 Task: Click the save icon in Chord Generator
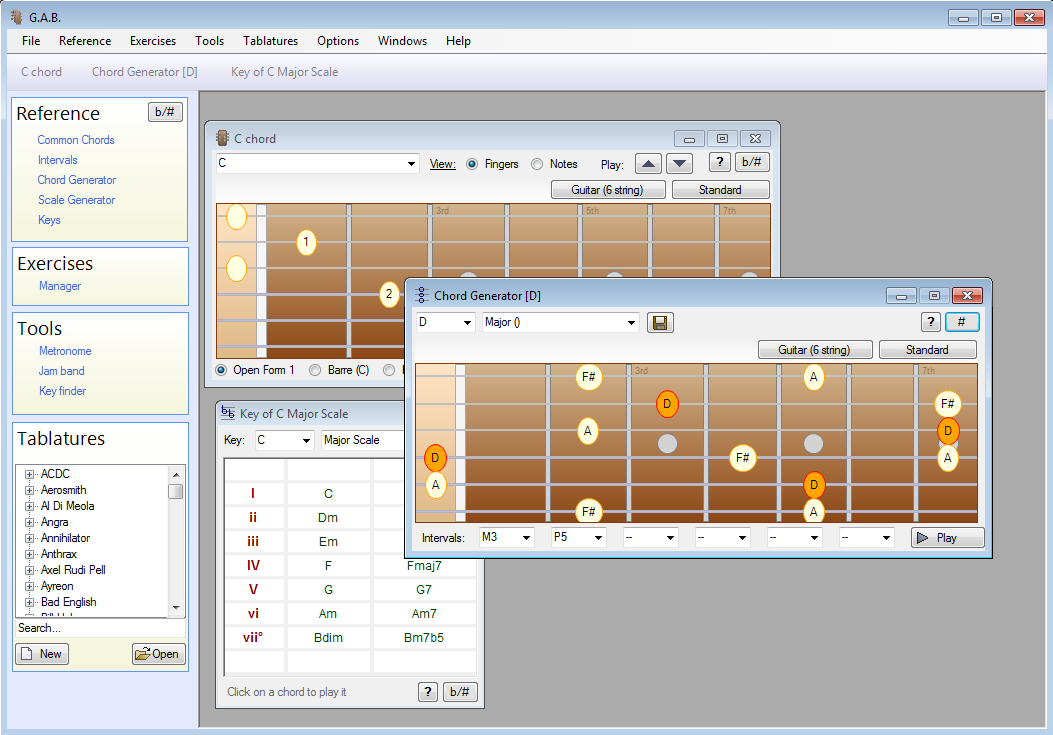click(x=659, y=322)
